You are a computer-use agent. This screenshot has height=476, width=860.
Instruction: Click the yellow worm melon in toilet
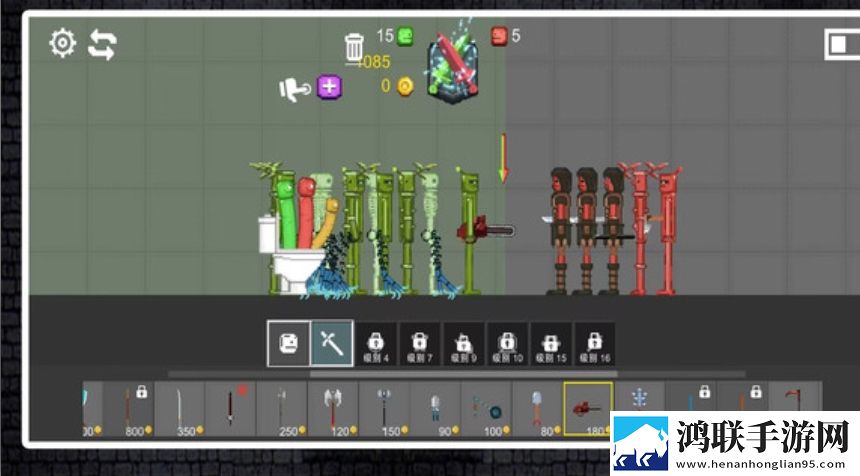coord(327,223)
